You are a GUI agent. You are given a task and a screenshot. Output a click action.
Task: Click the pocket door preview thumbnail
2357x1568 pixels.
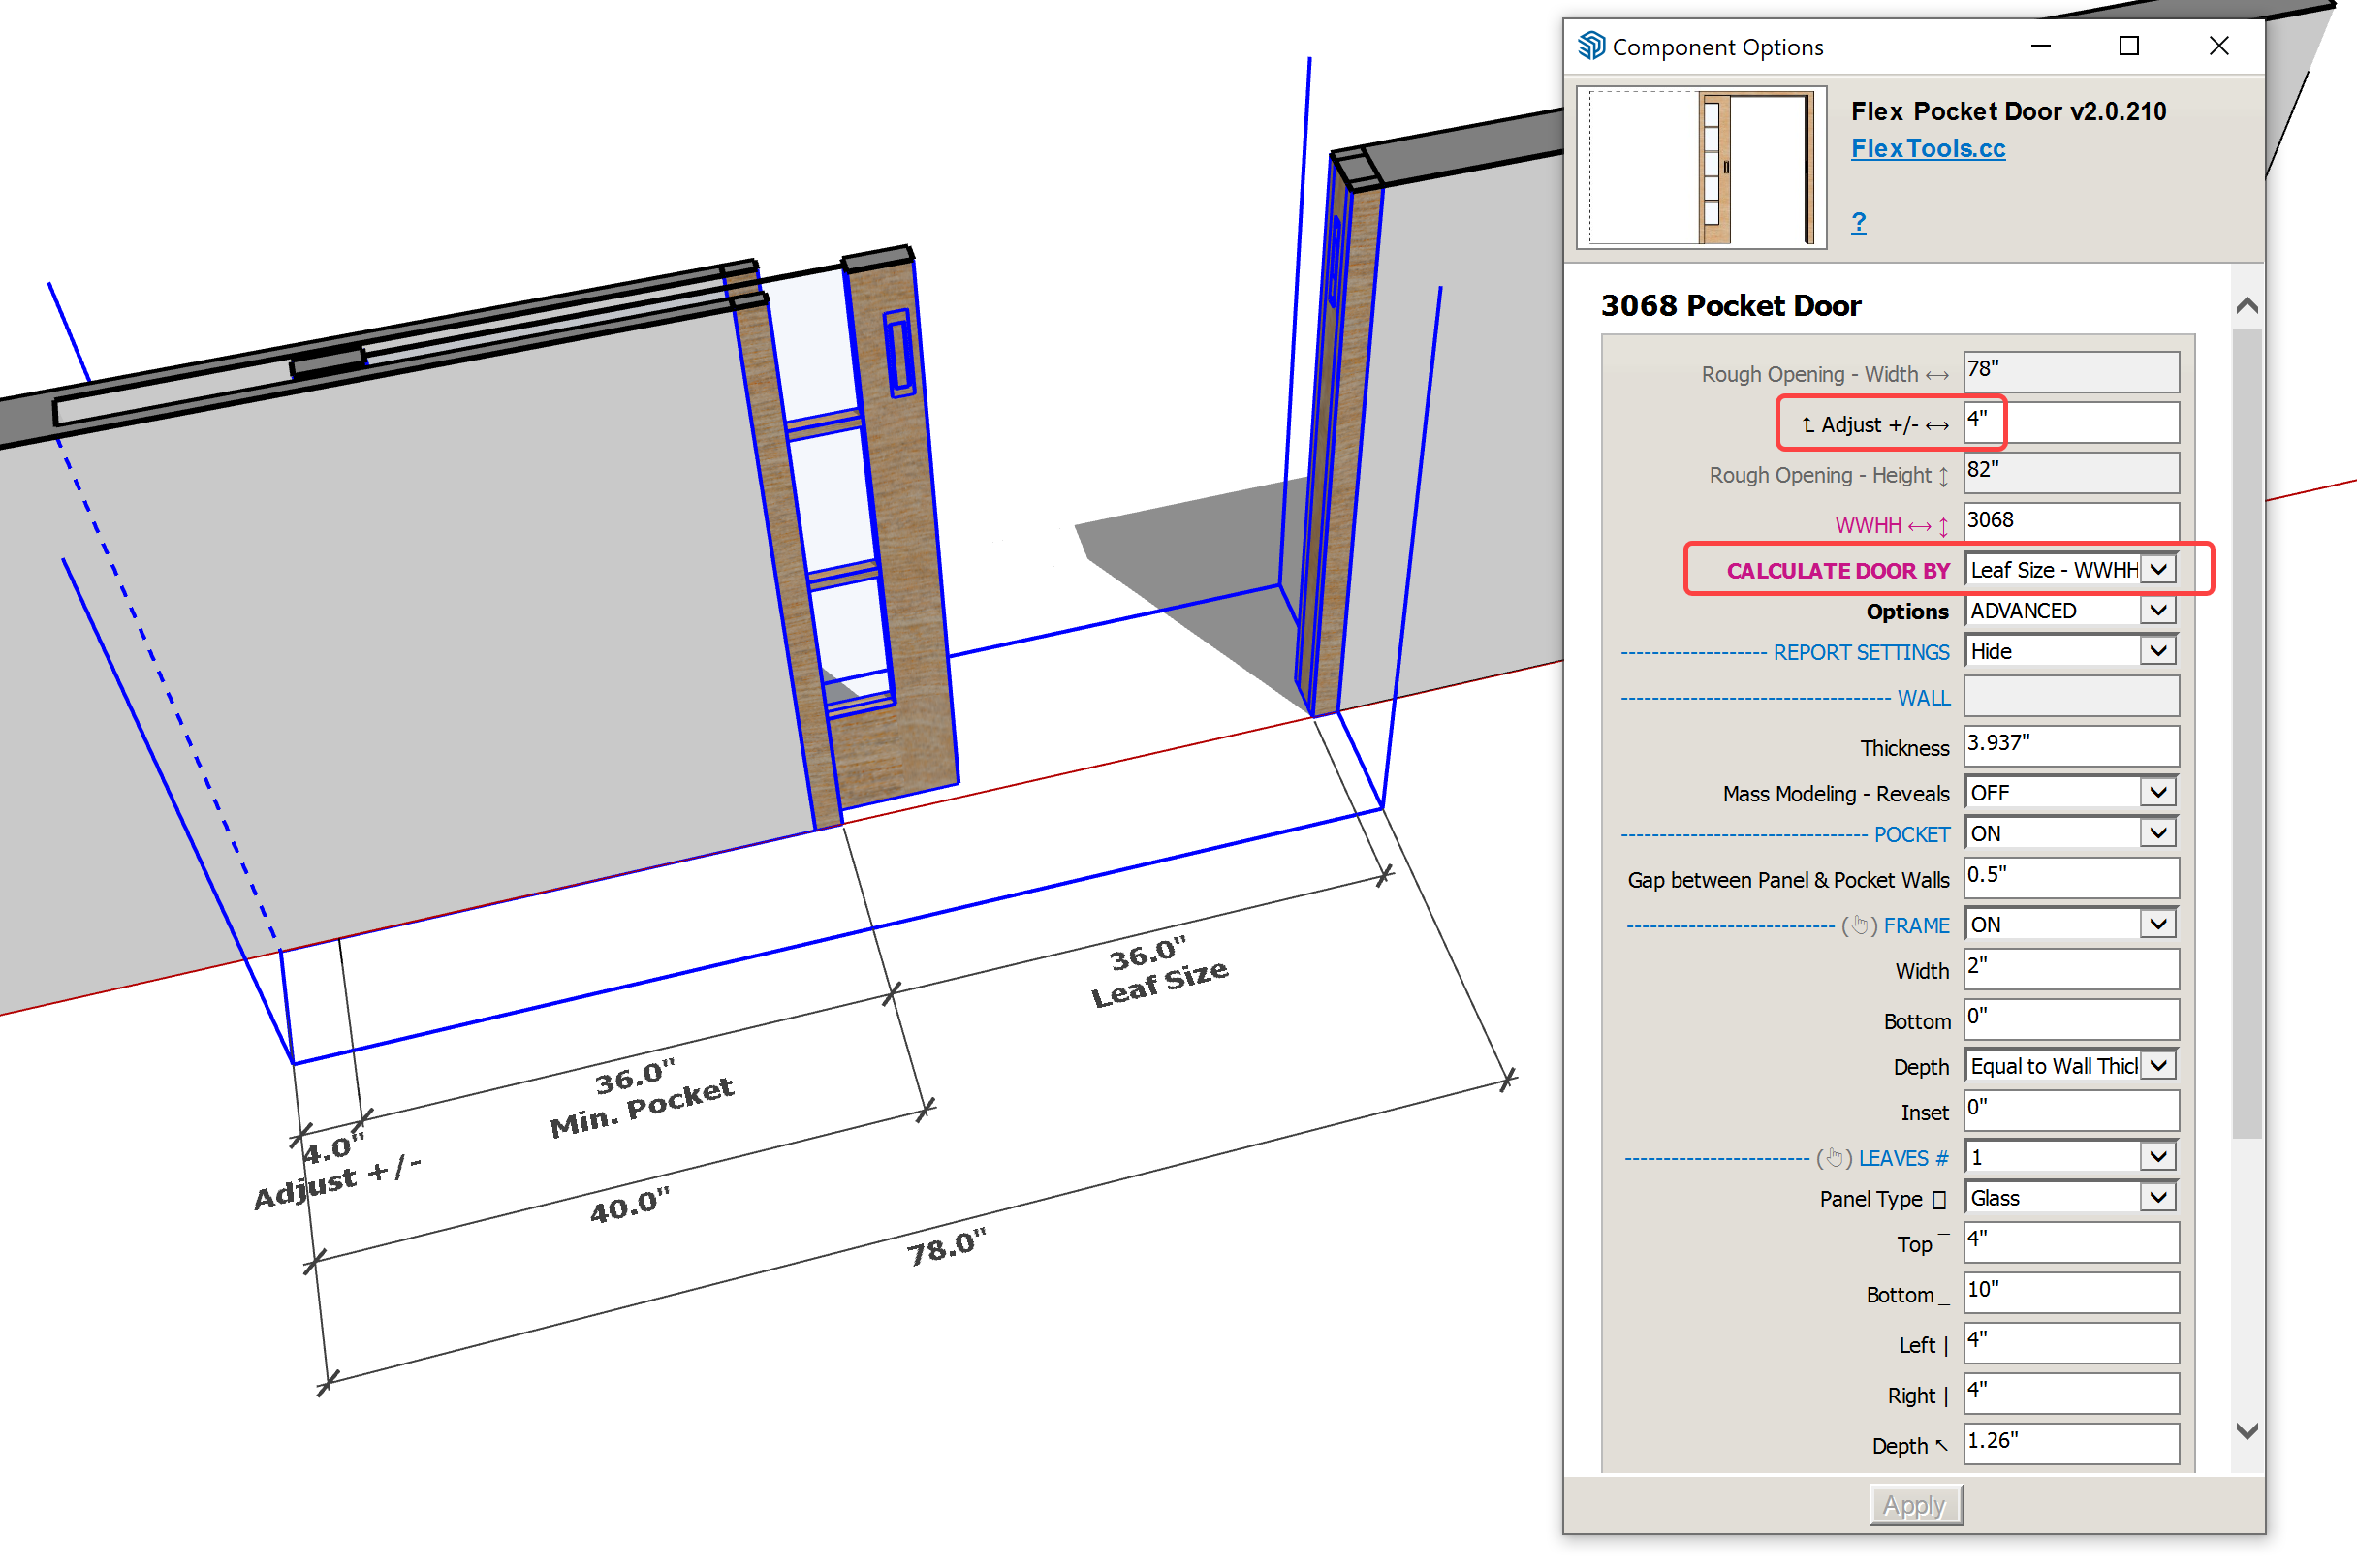[x=1701, y=167]
